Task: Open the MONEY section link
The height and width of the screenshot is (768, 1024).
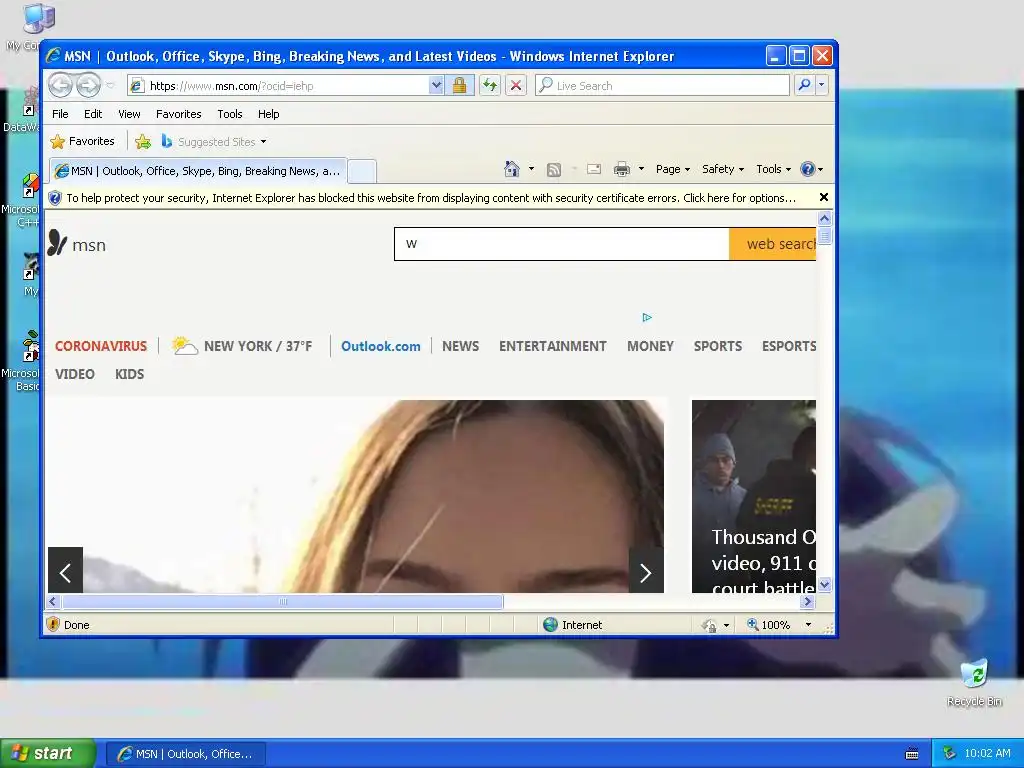Action: [650, 346]
